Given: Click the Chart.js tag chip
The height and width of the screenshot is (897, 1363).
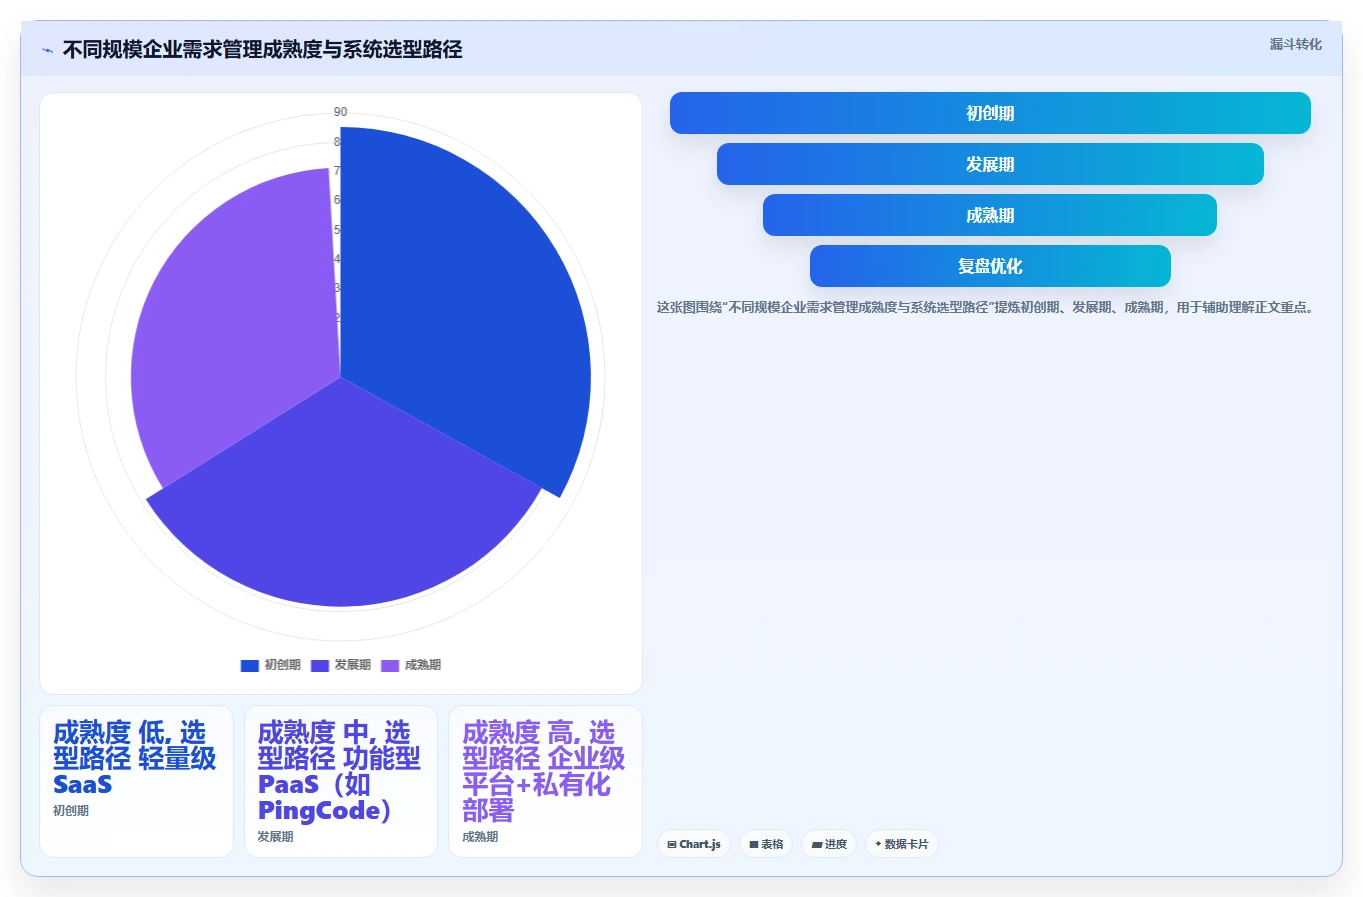Looking at the screenshot, I should [694, 844].
